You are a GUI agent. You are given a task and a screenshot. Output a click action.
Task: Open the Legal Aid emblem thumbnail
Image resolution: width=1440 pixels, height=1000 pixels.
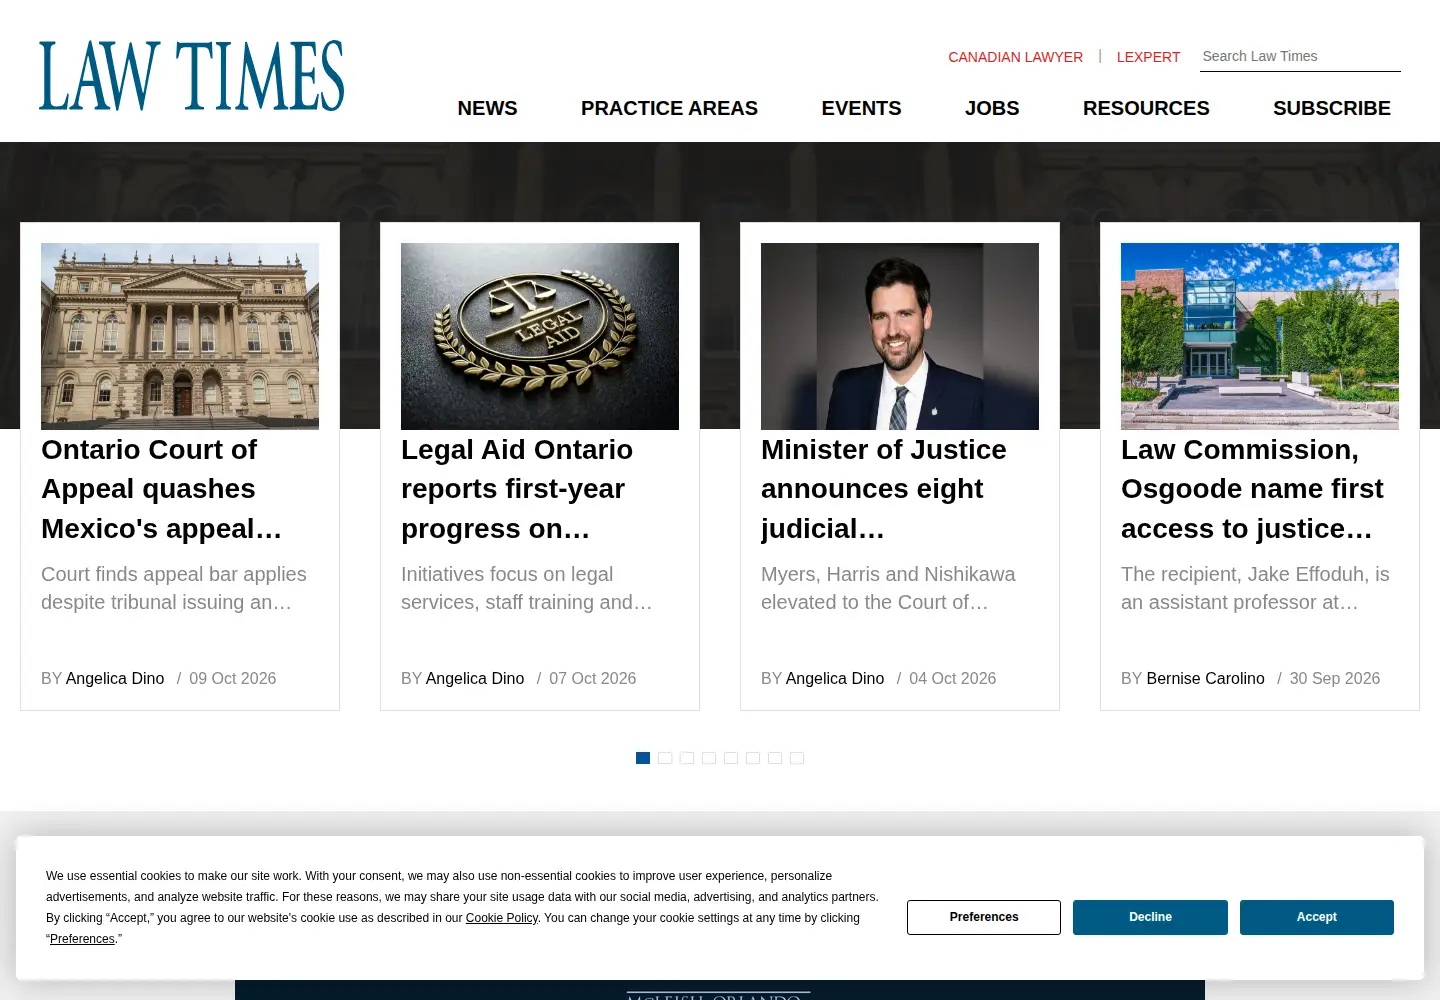click(x=540, y=336)
